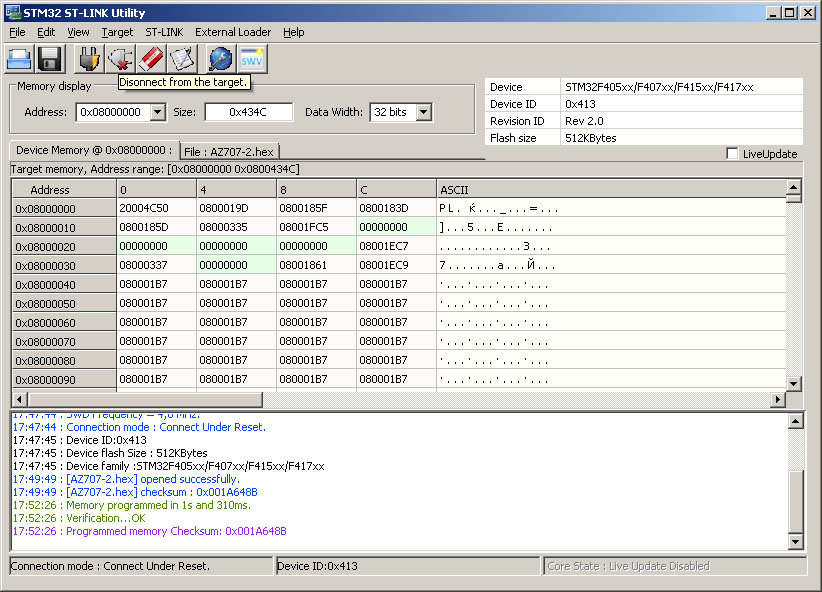Viewport: 822px width, 592px height.
Task: Open the SWV viewer icon
Action: click(251, 59)
